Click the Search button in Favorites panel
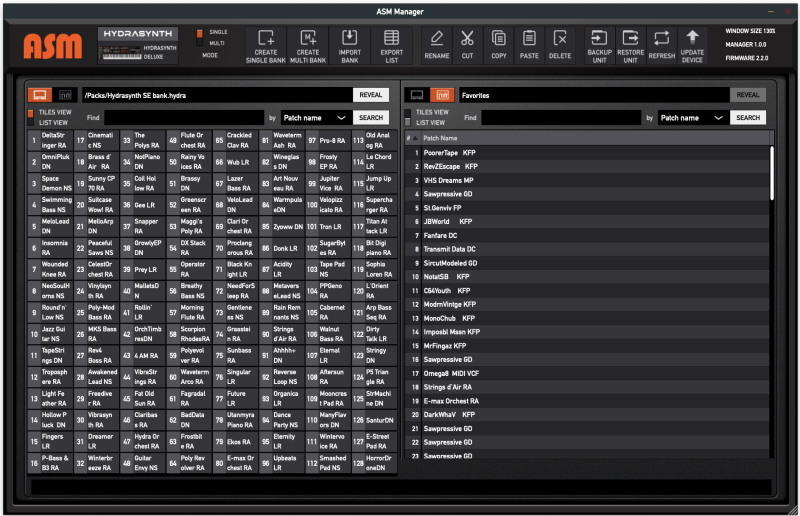 click(747, 118)
